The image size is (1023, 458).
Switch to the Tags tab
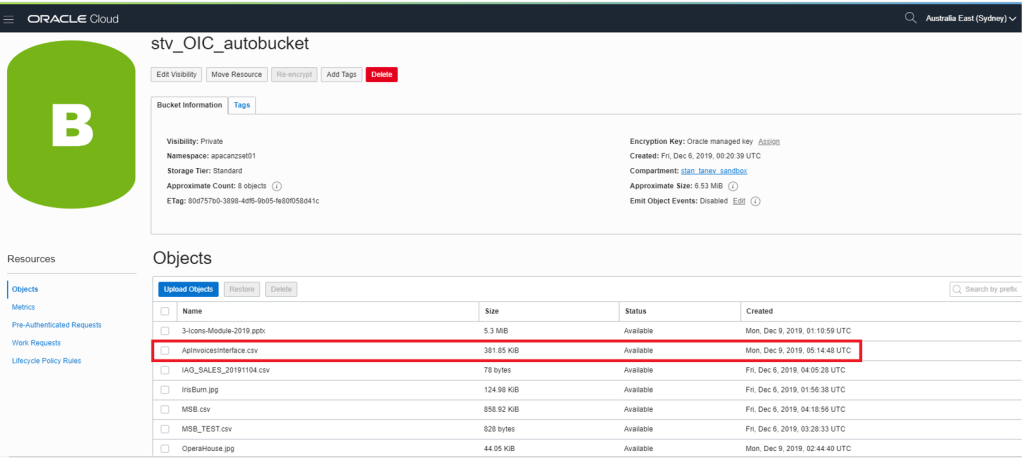tap(242, 104)
